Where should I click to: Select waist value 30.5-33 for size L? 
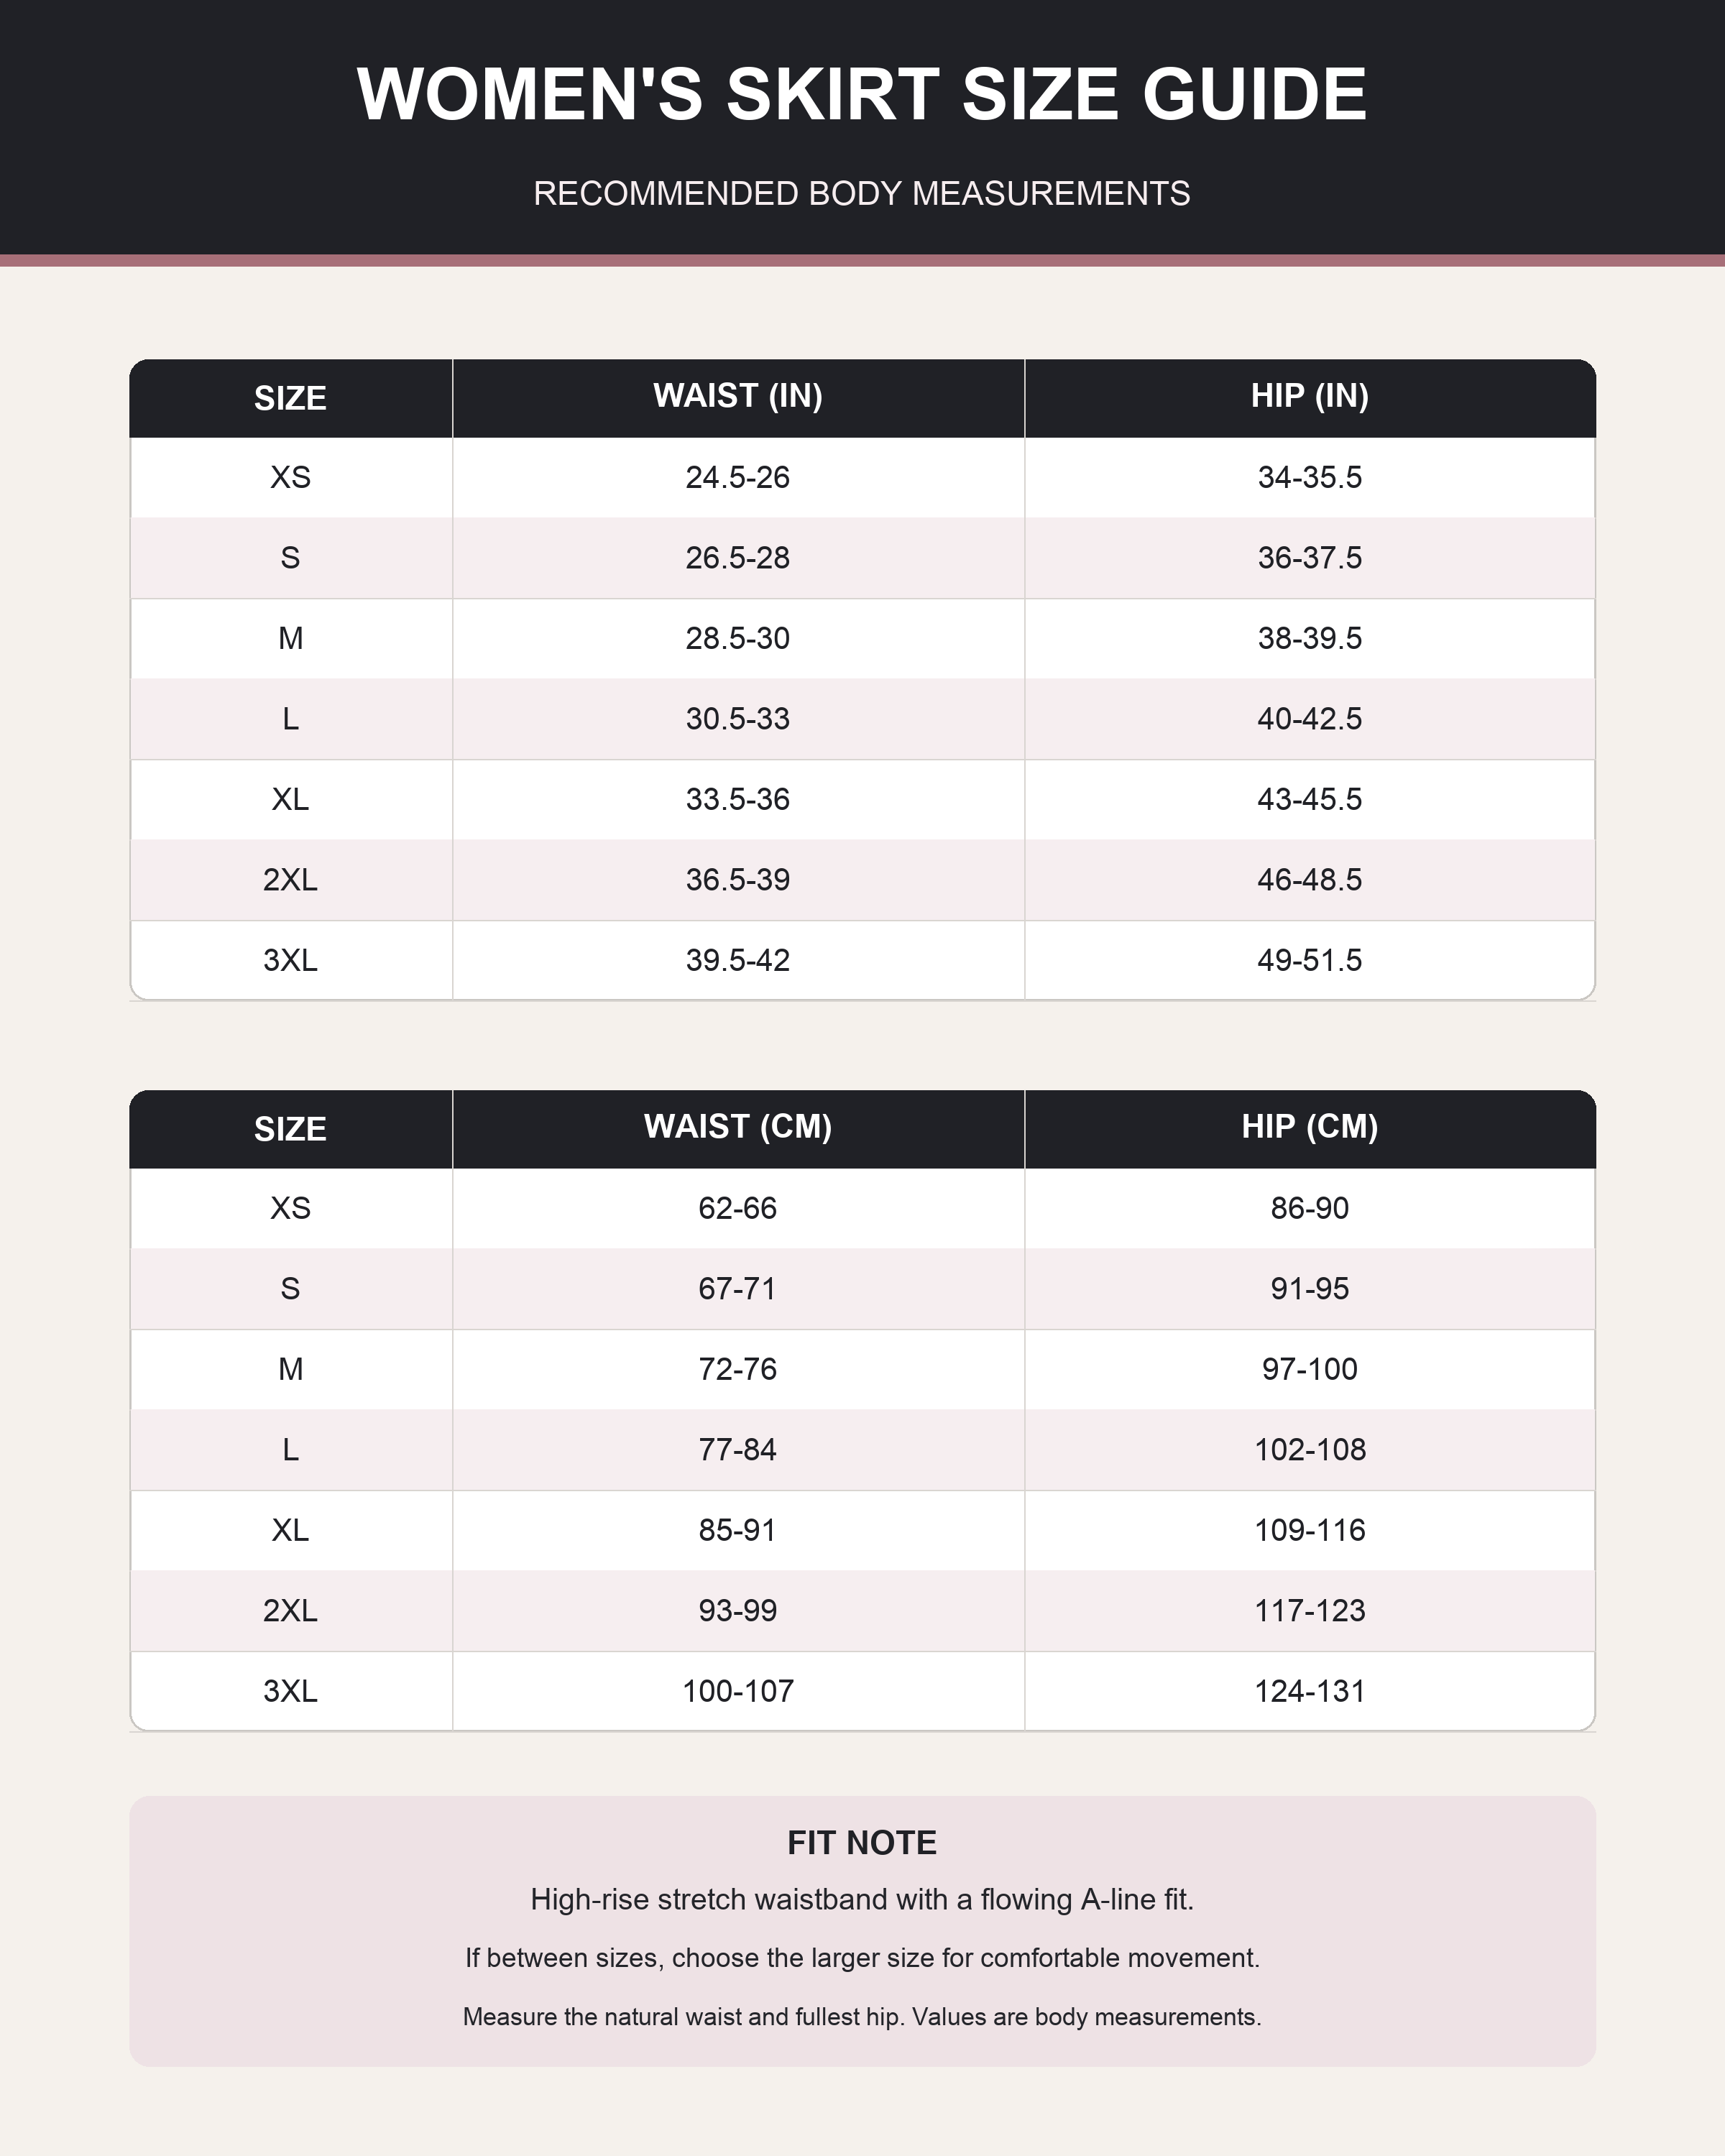(x=738, y=719)
